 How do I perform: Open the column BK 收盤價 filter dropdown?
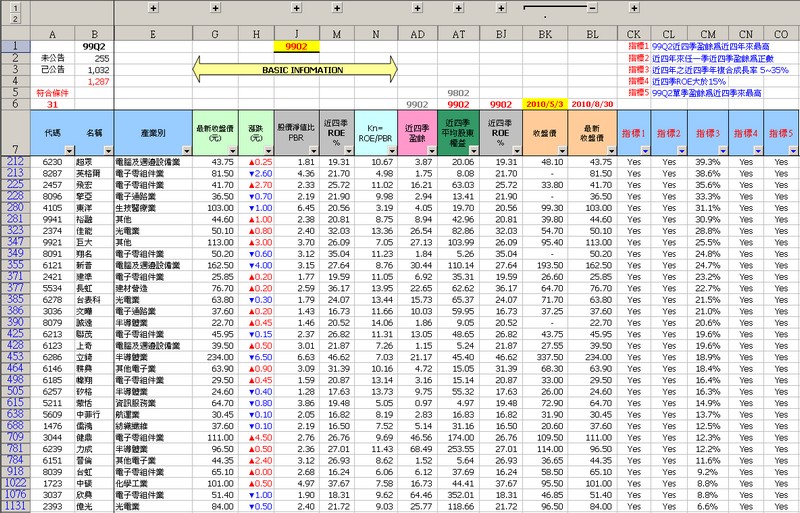[x=562, y=151]
